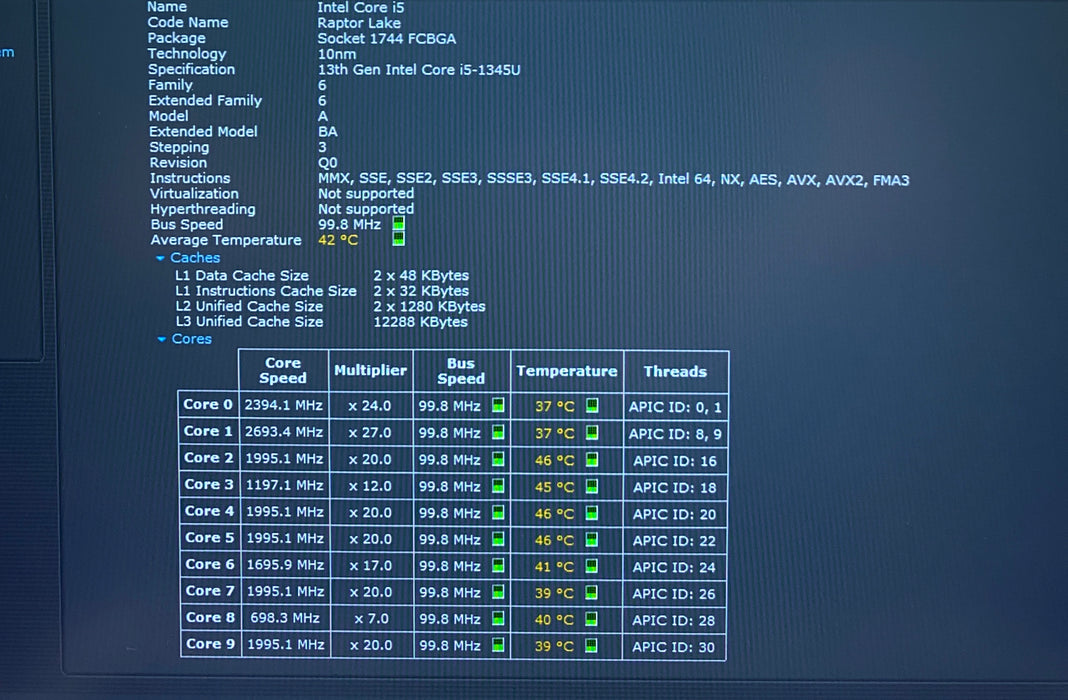Open the bus speed graph icon for Core 6

click(x=498, y=565)
